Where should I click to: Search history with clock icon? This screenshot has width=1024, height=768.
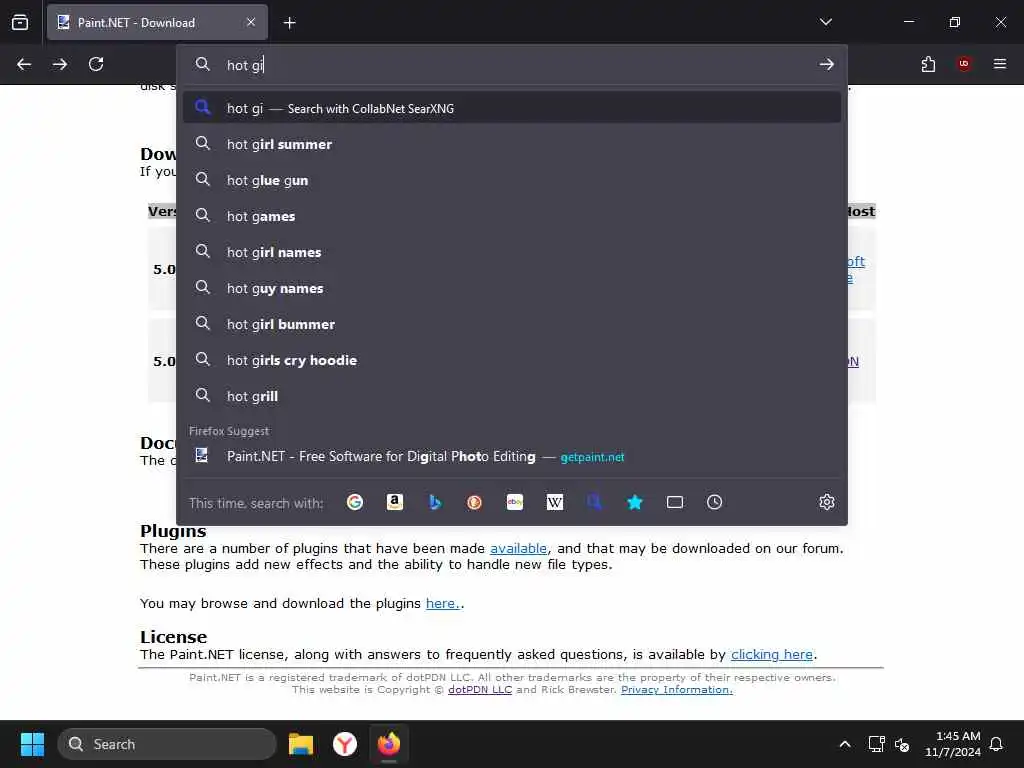714,502
